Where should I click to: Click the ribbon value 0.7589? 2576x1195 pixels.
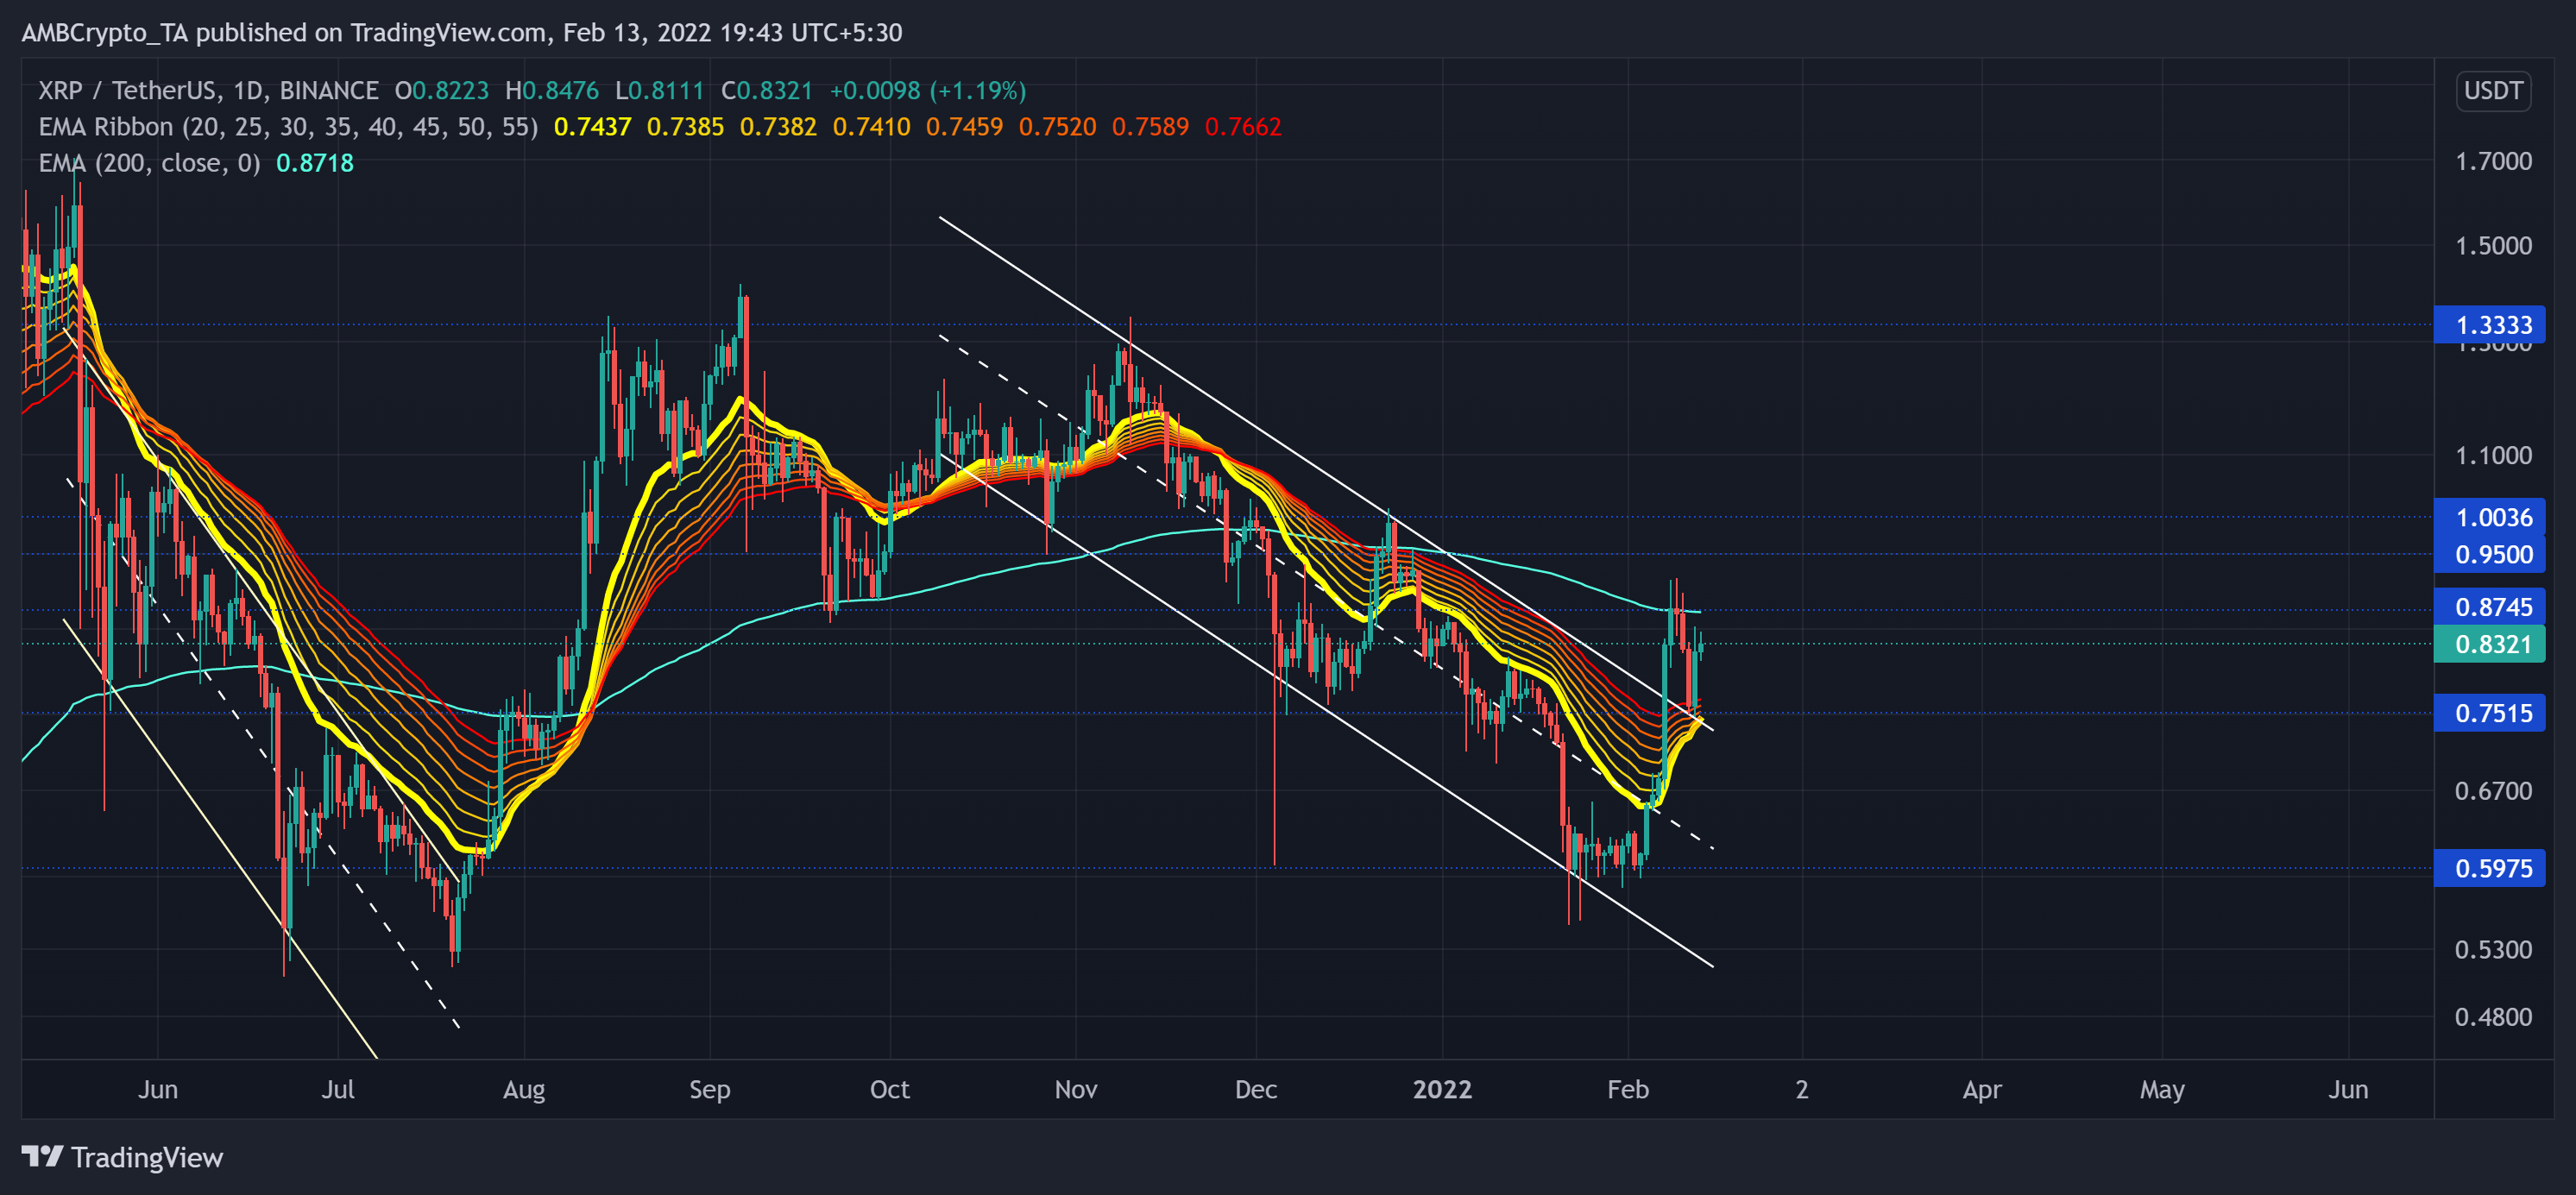[x=1150, y=127]
